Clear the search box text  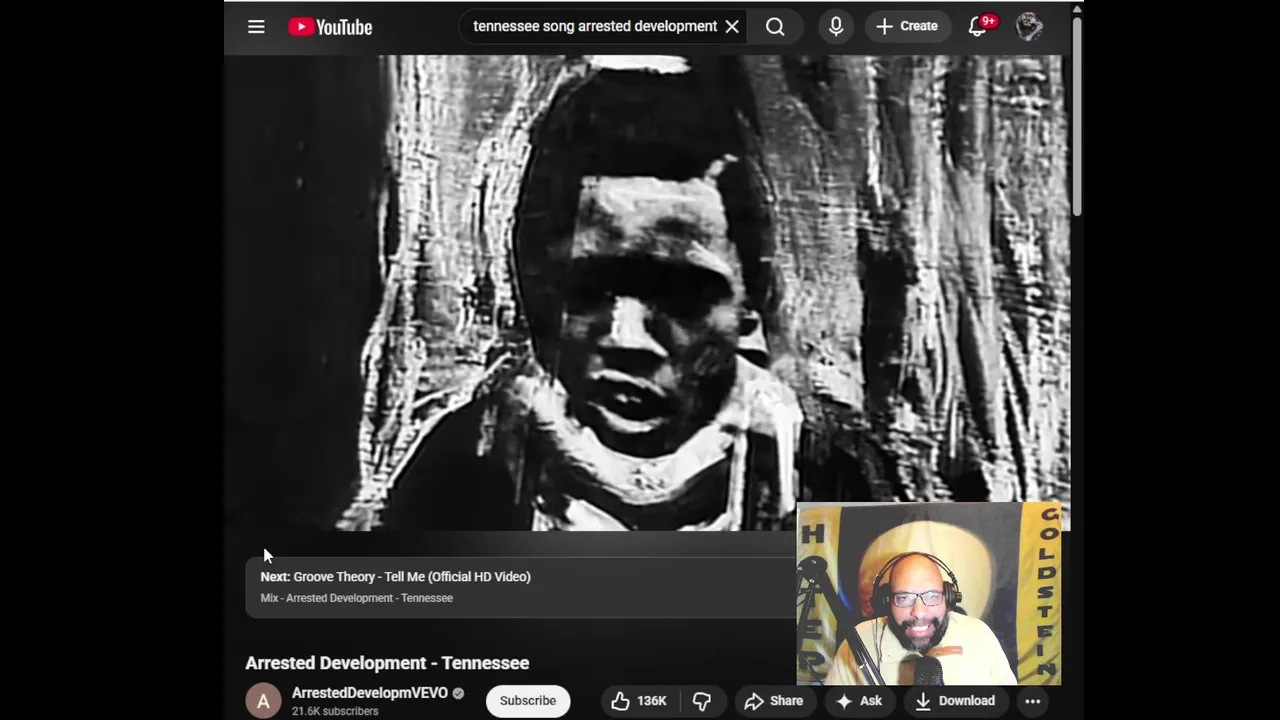coord(732,26)
